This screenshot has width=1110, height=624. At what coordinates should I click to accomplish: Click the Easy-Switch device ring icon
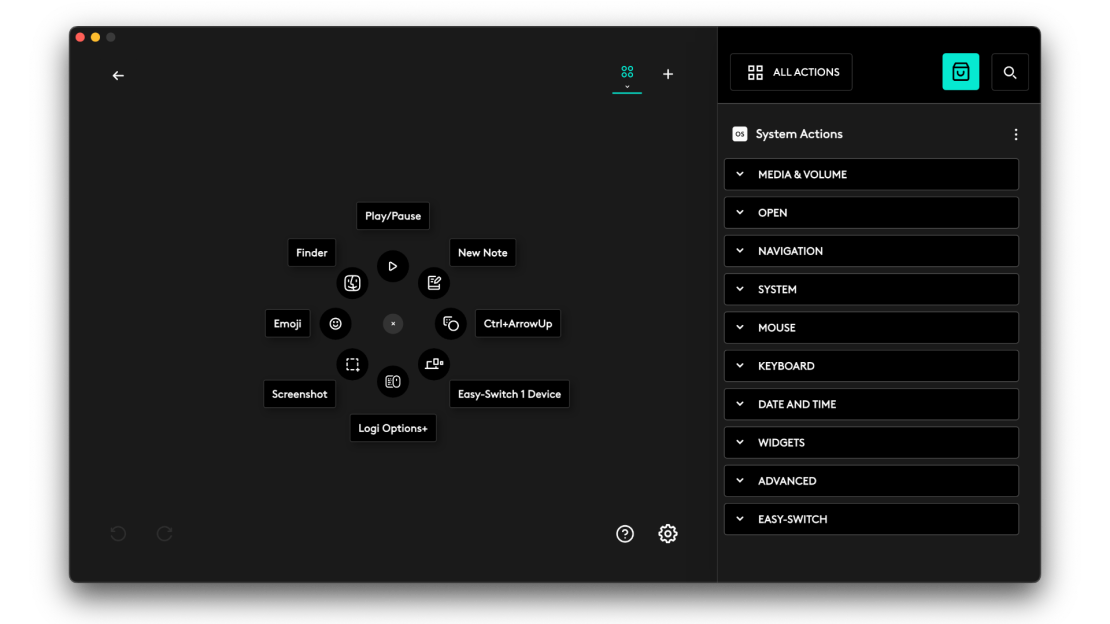[x=433, y=364]
